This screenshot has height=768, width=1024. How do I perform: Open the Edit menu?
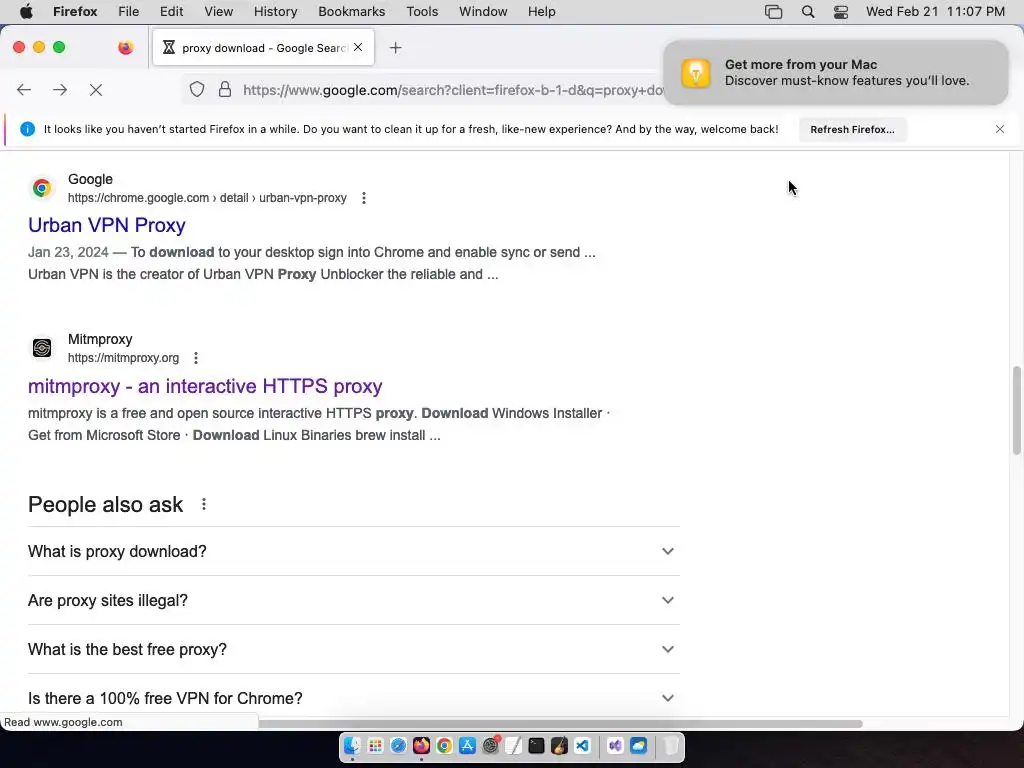pos(171,11)
